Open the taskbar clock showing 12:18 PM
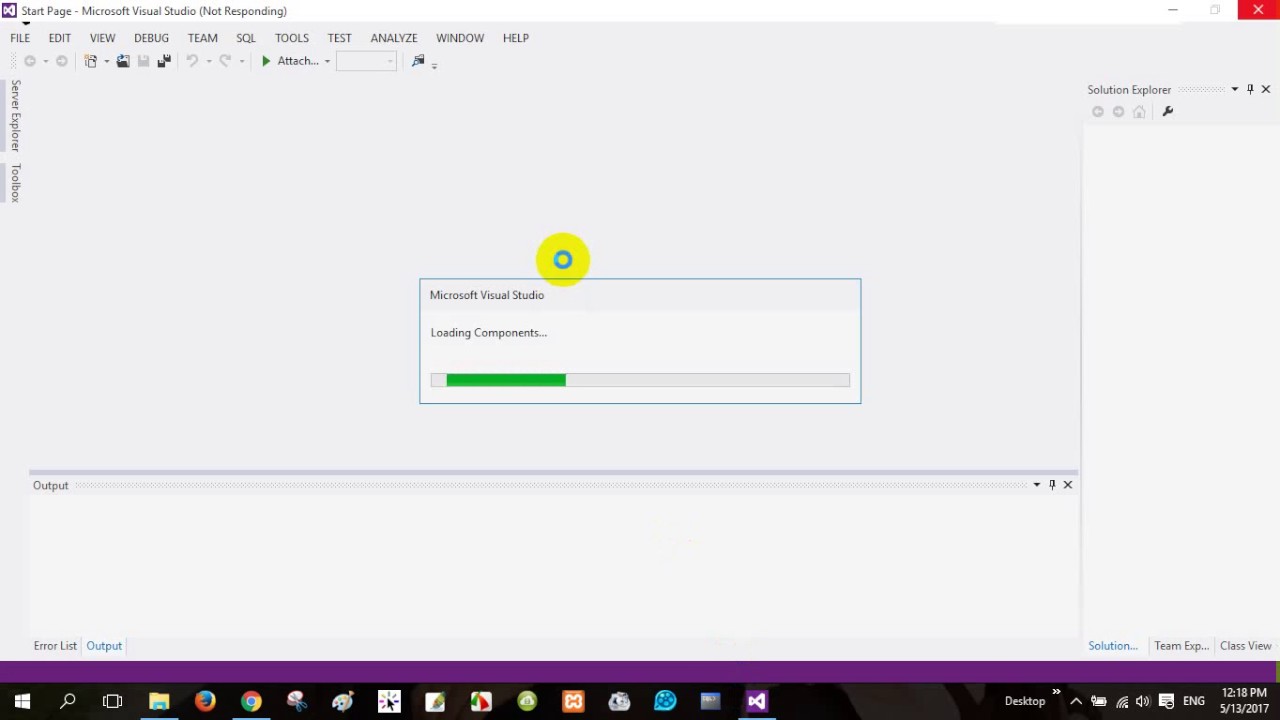 click(1244, 700)
